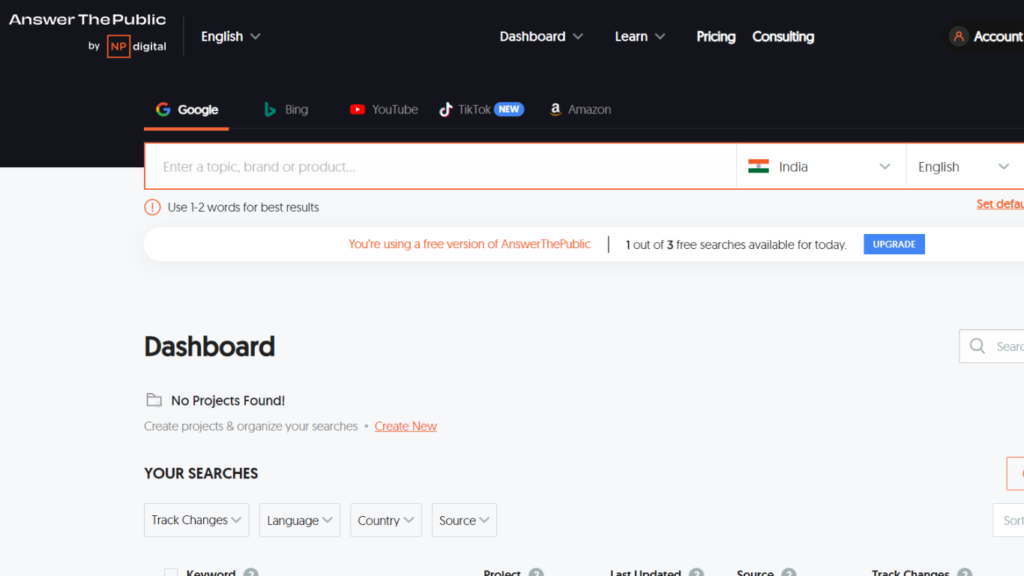Expand the Learn menu
This screenshot has width=1024, height=576.
point(639,37)
